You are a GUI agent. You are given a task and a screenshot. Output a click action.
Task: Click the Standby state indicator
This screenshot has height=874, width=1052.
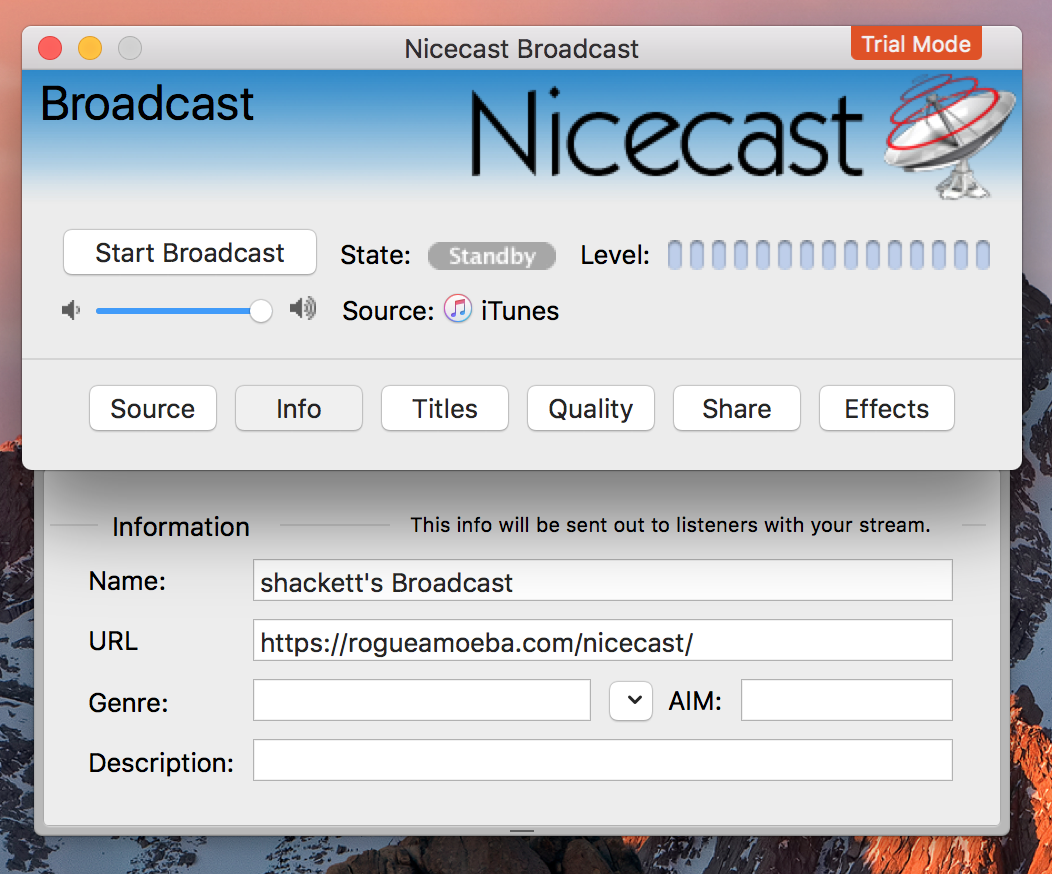click(492, 256)
